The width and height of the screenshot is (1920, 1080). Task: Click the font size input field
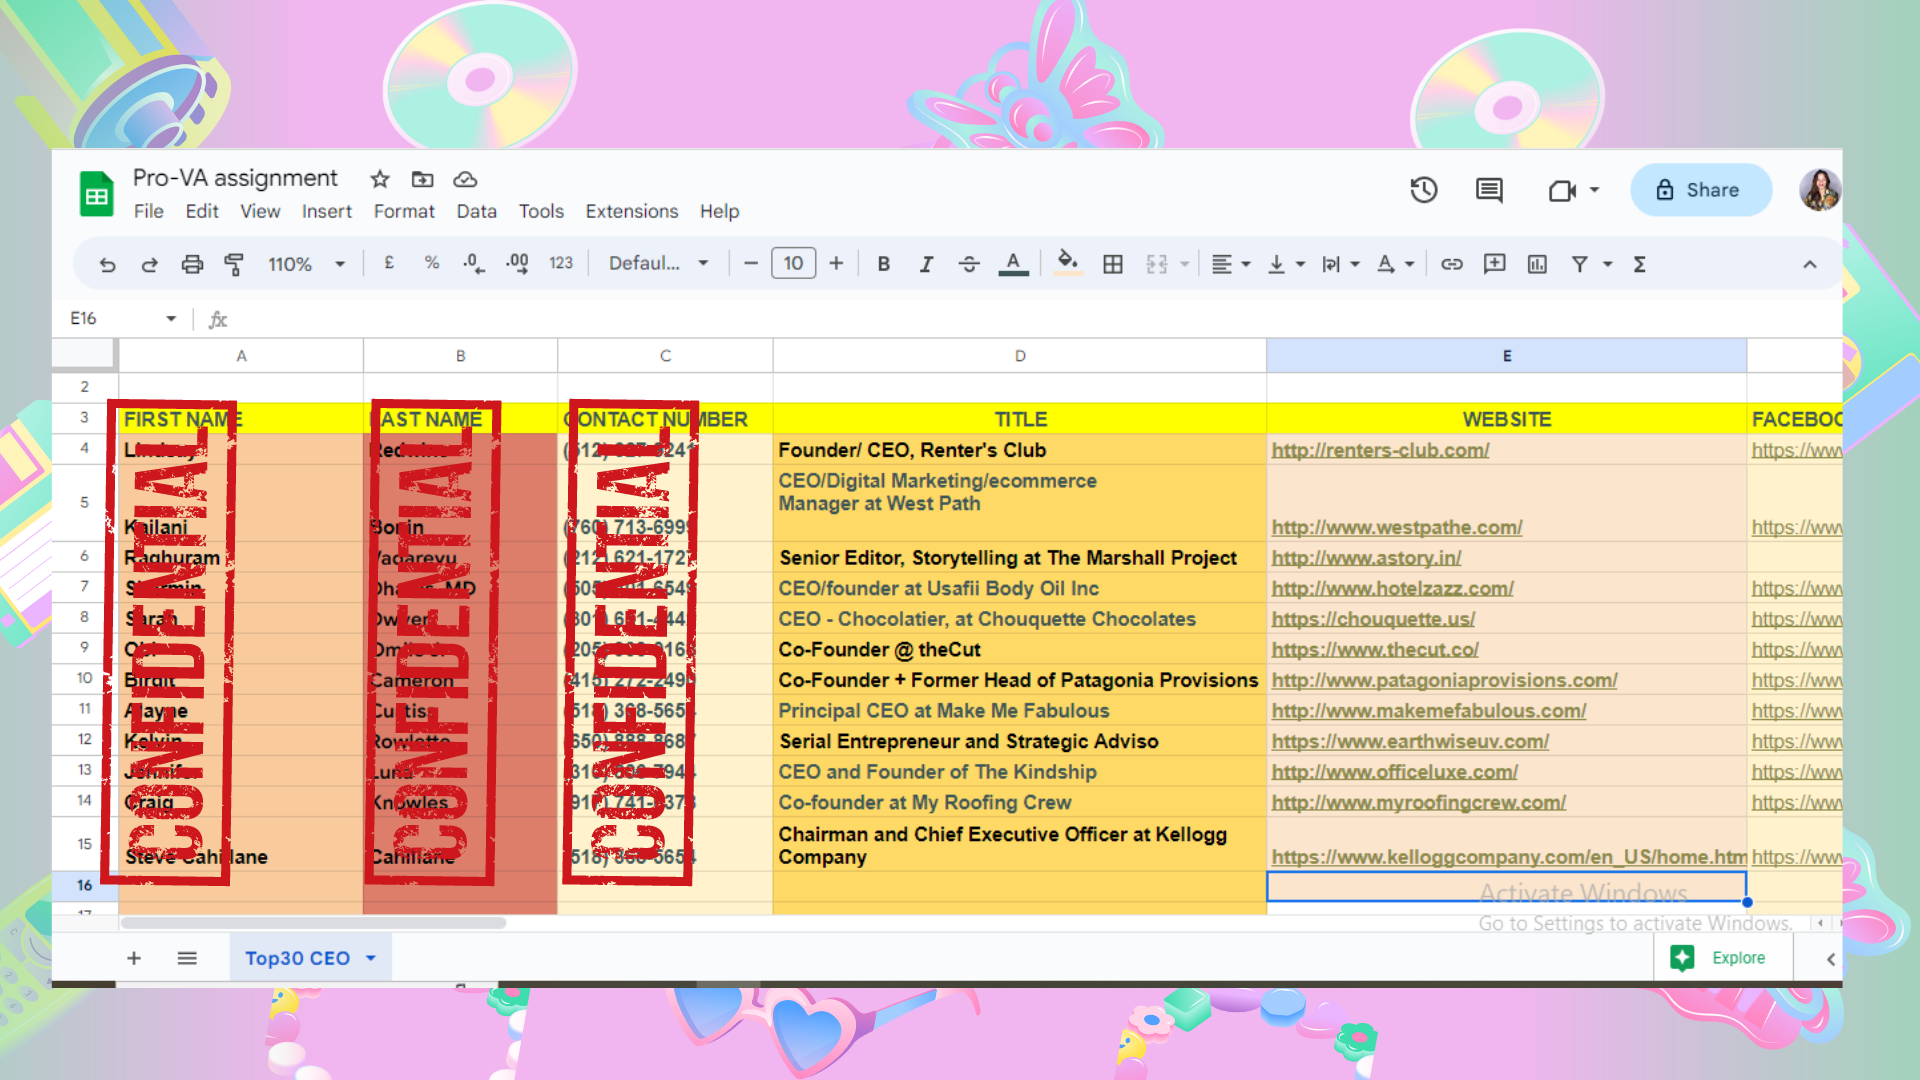793,264
